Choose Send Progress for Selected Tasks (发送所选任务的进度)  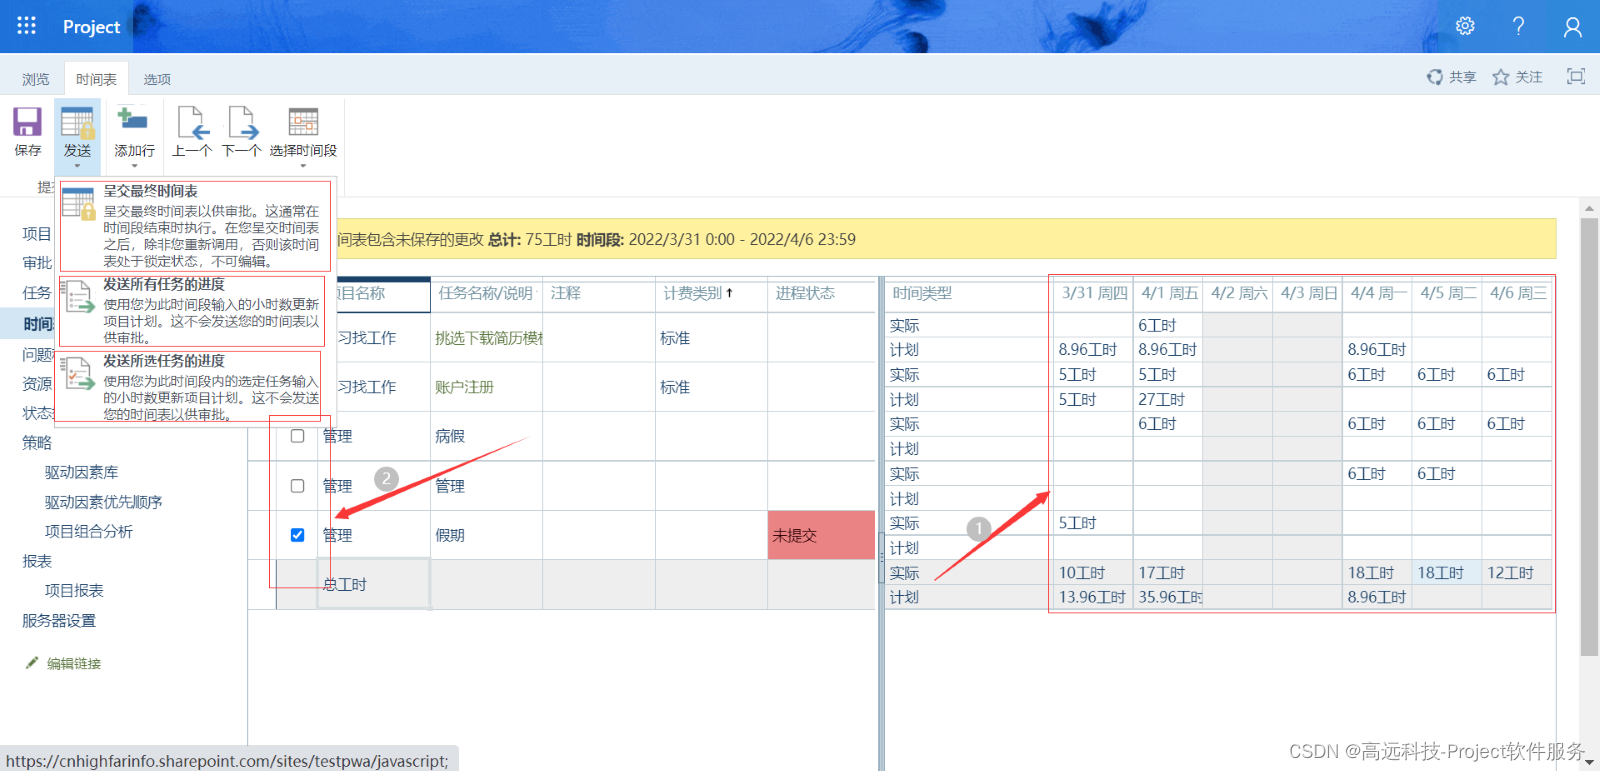pos(189,386)
